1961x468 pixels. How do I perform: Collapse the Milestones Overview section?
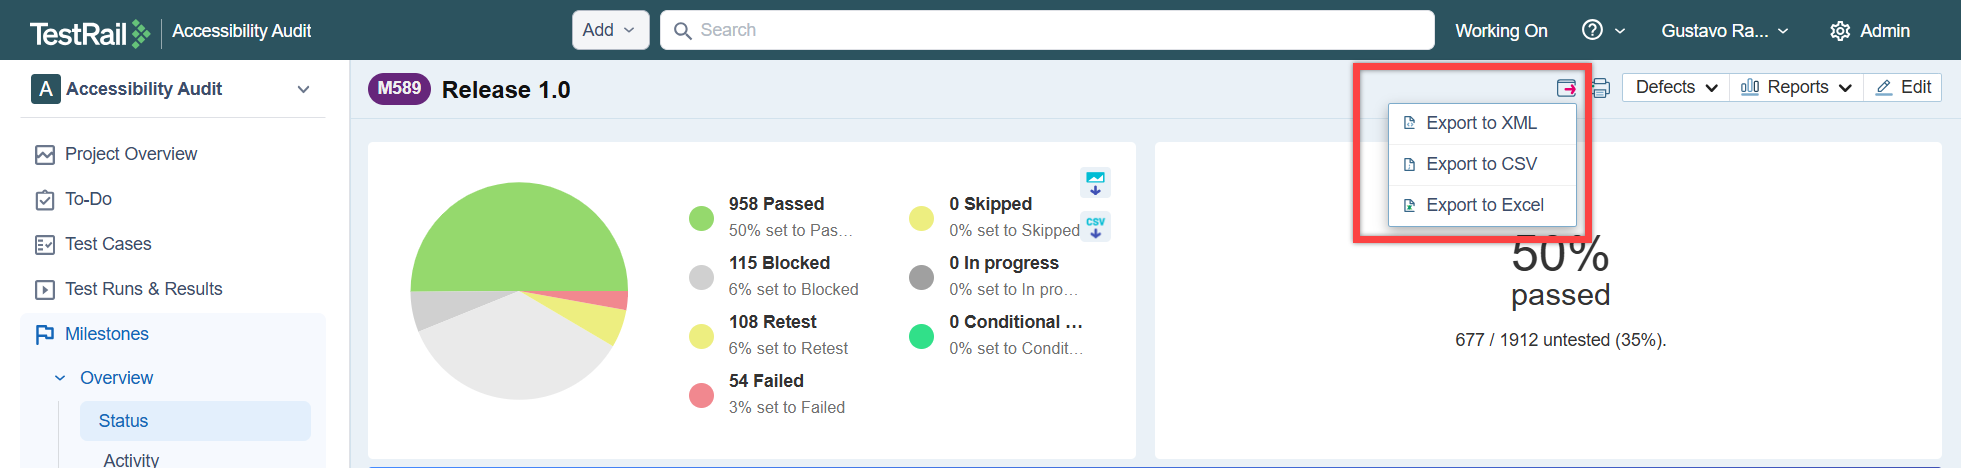tap(60, 378)
